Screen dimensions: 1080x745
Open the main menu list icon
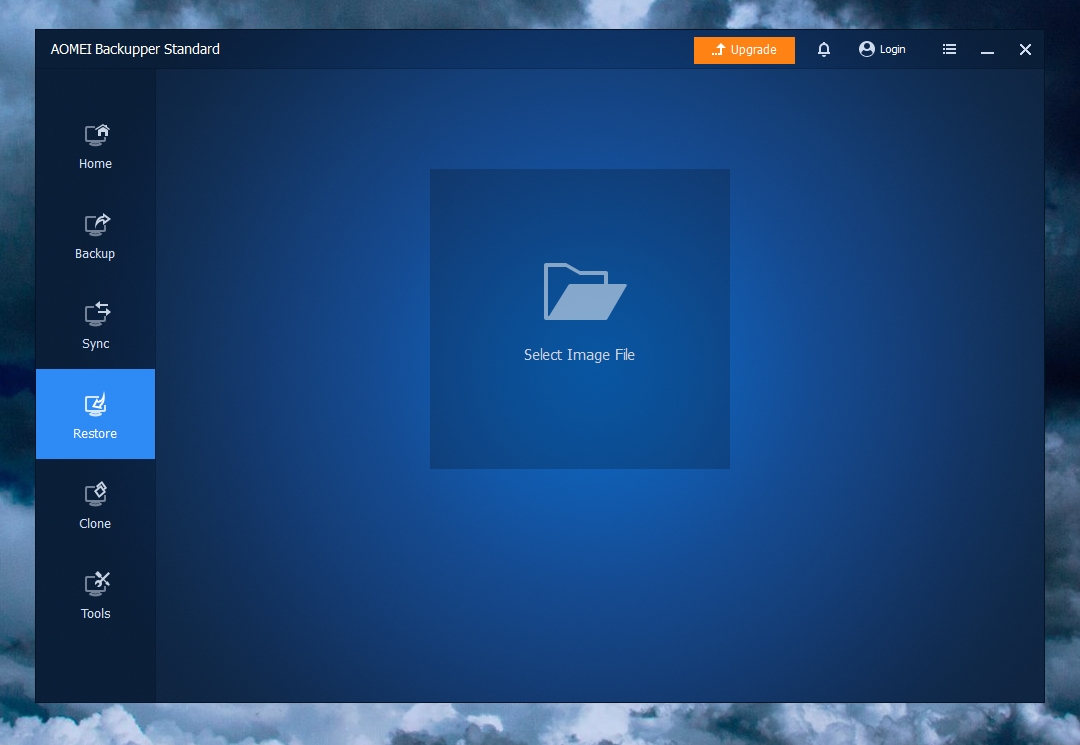click(949, 49)
